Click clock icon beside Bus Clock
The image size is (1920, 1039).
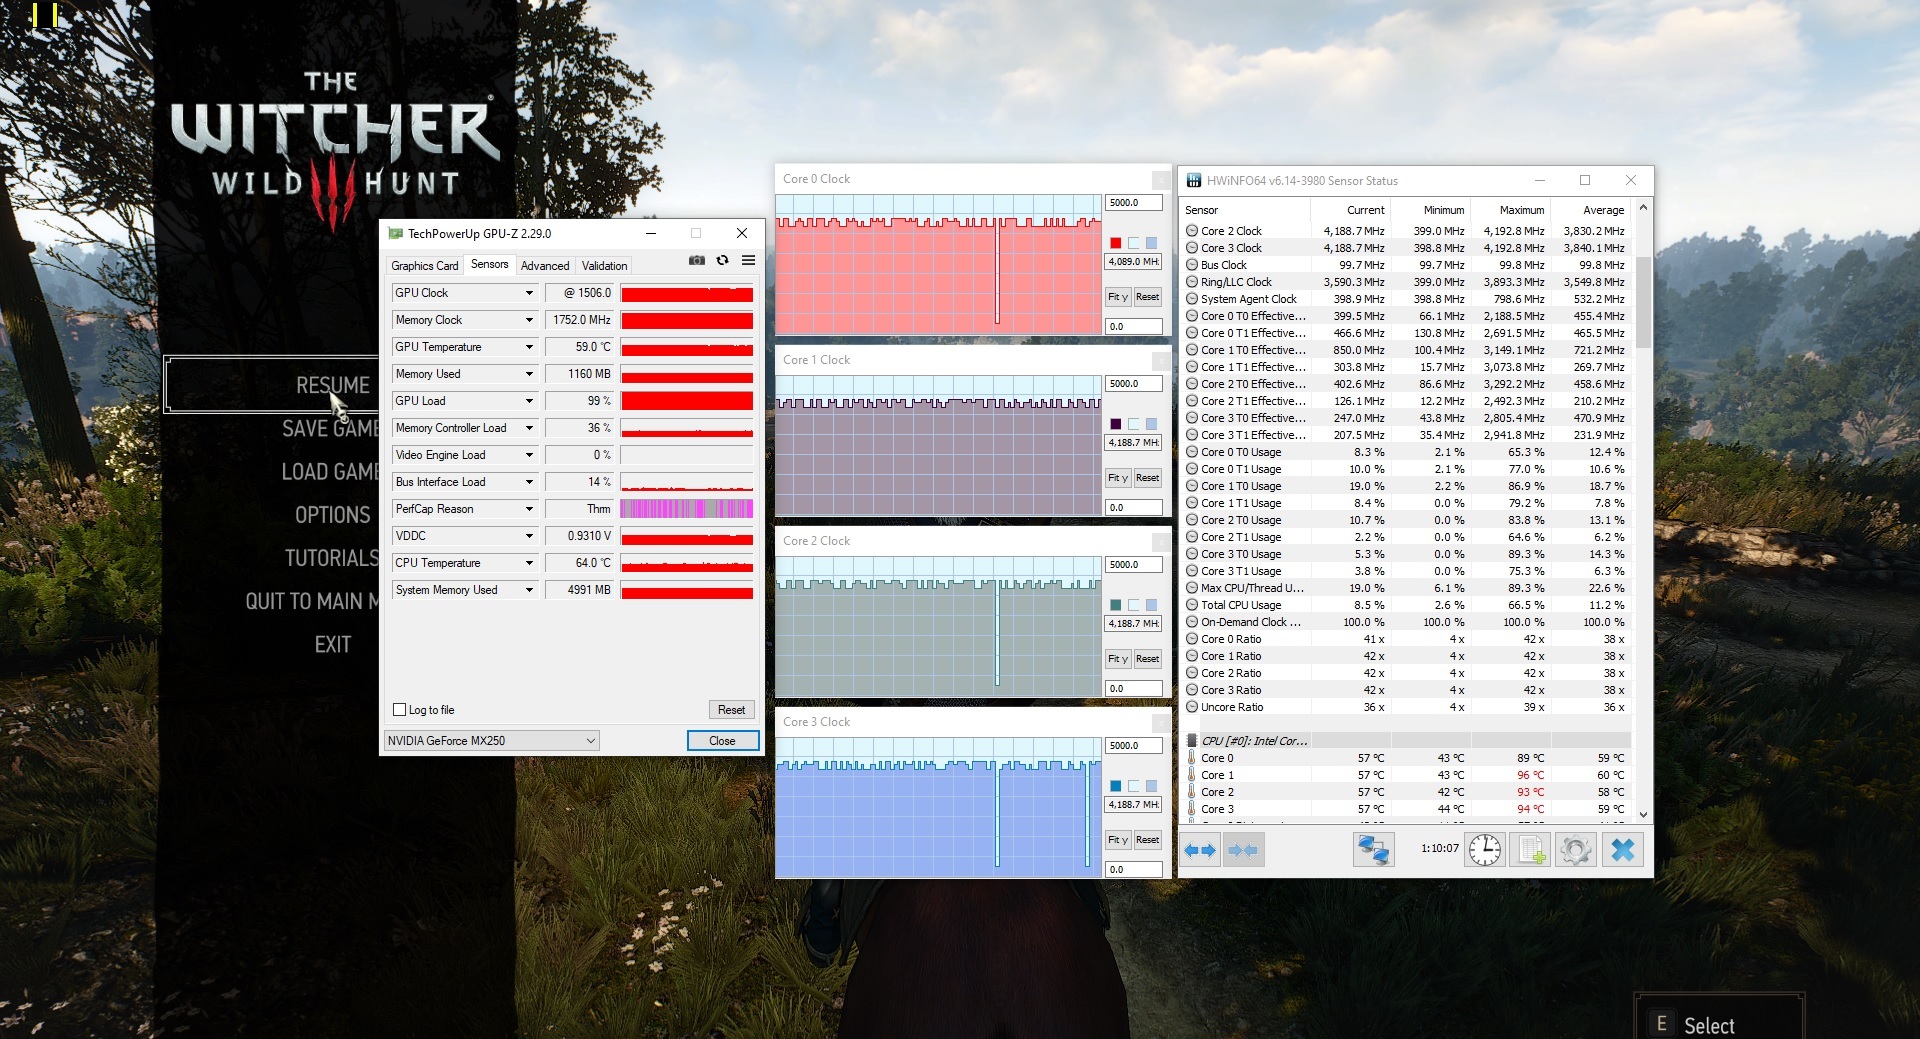pos(1192,265)
